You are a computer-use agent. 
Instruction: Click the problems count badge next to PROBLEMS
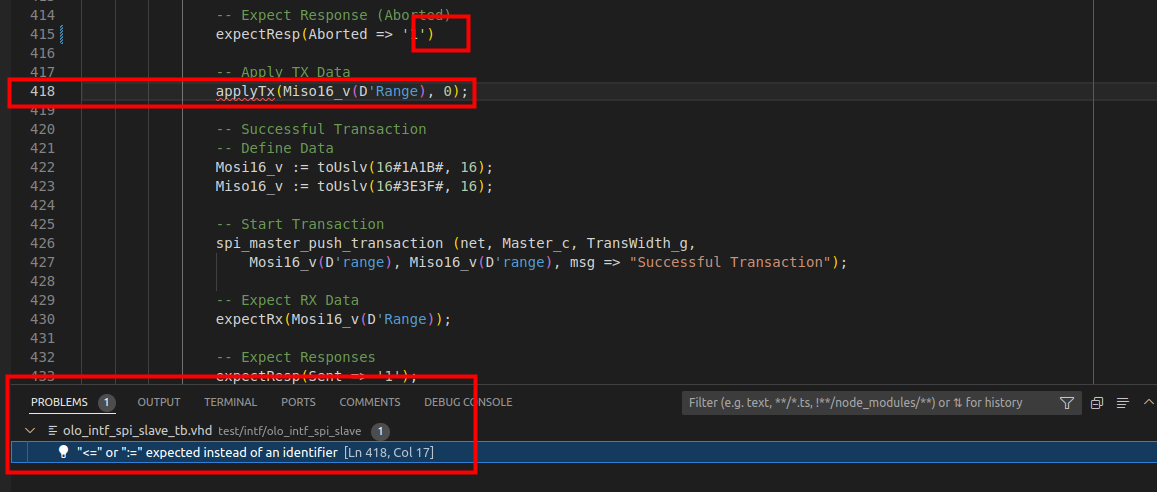click(107, 403)
